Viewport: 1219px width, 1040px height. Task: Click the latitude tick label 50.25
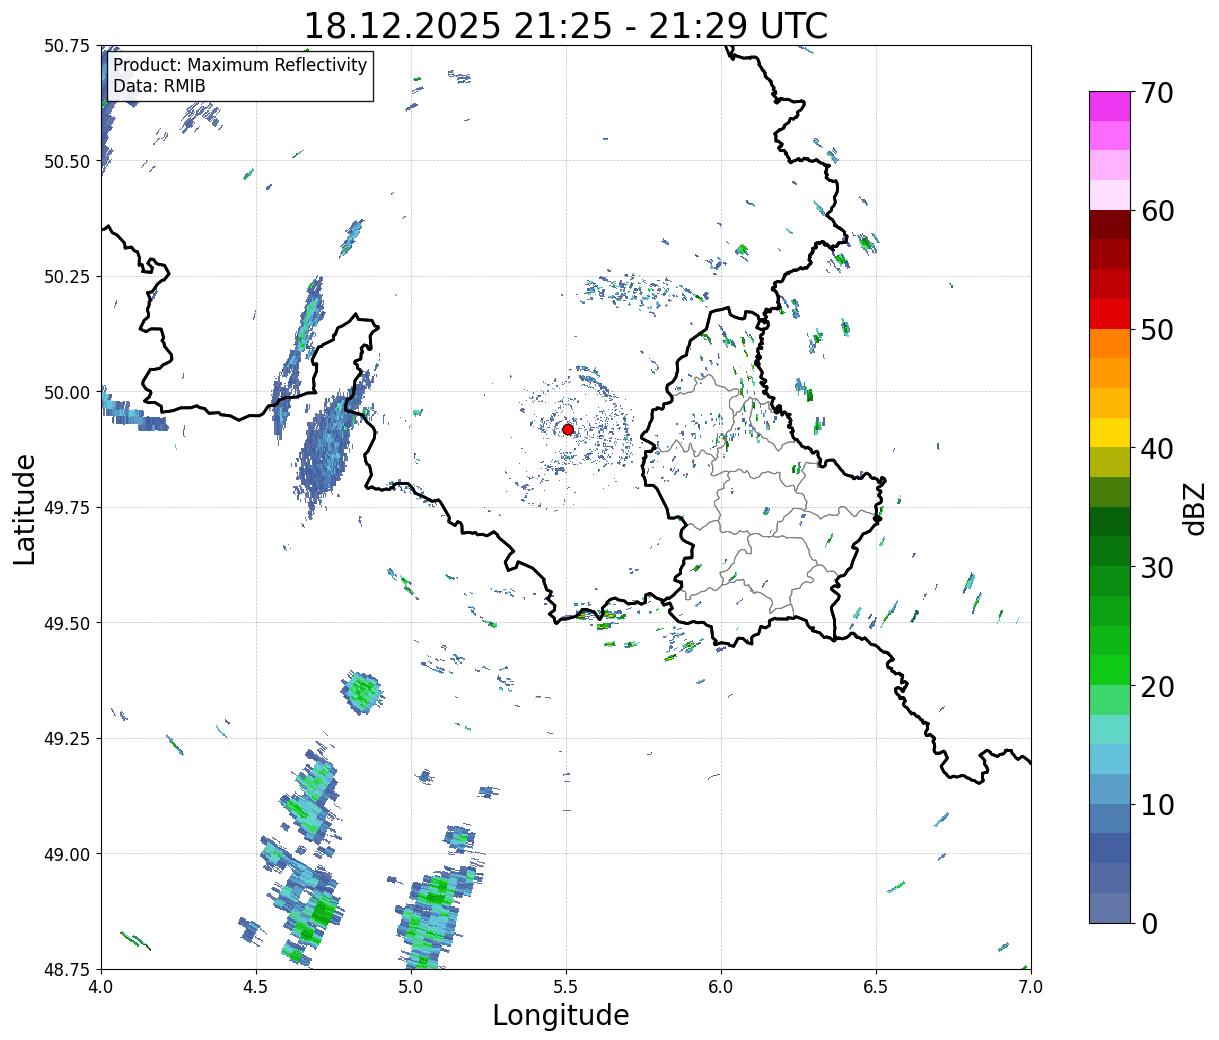coord(67,277)
